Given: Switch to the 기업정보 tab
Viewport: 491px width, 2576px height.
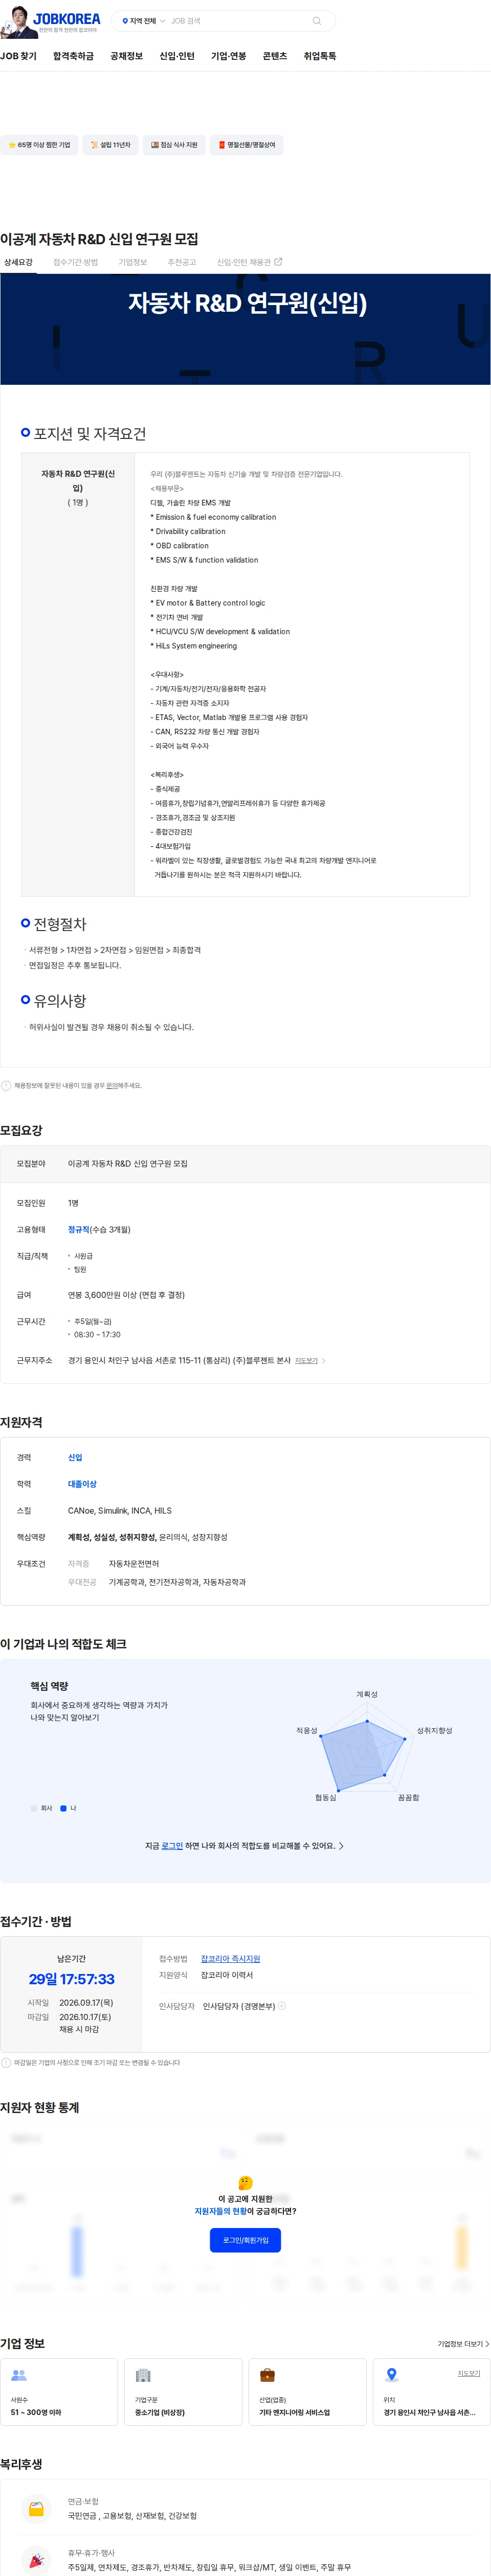Looking at the screenshot, I should [133, 262].
